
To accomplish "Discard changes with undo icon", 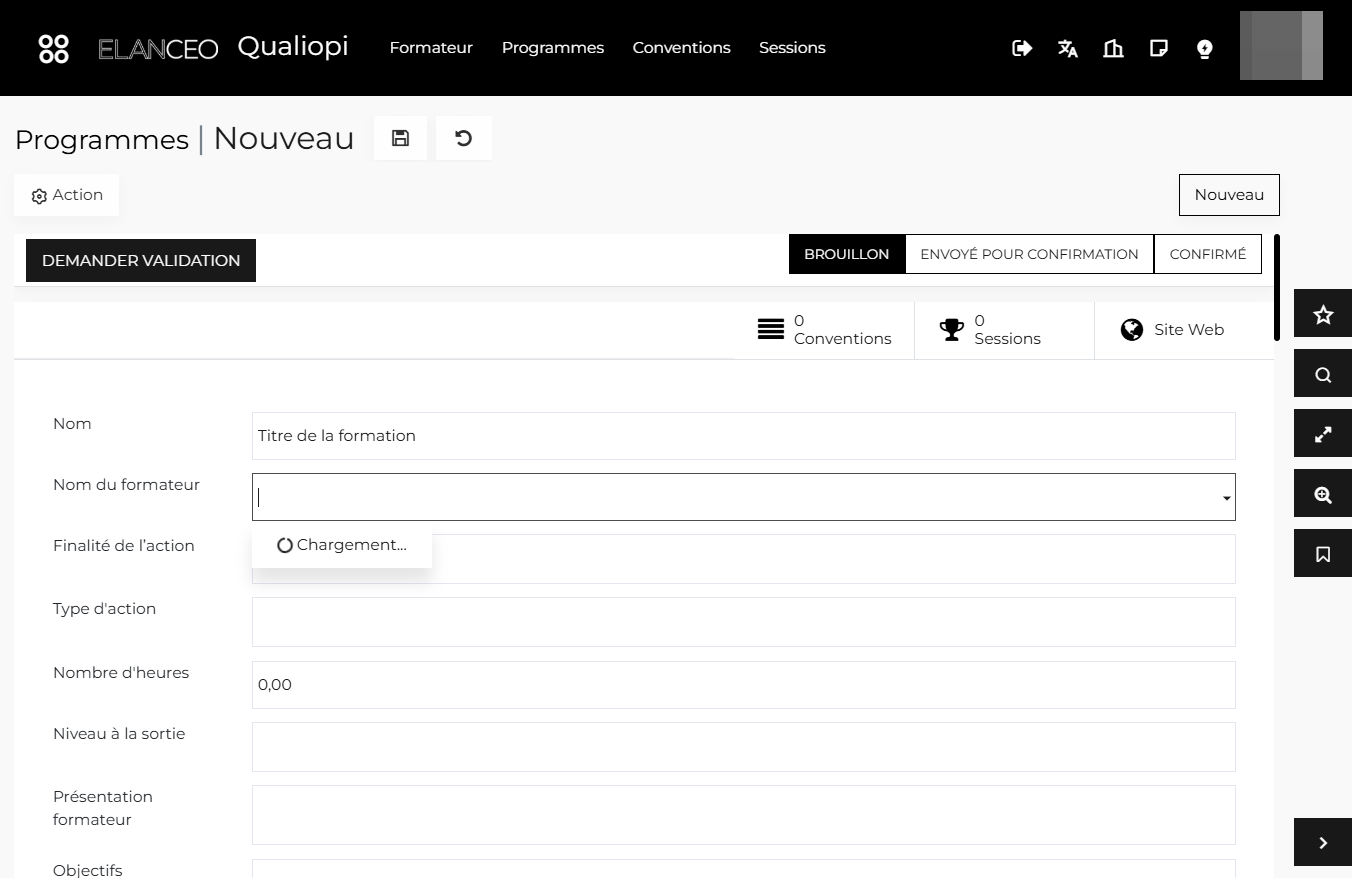I will [464, 138].
